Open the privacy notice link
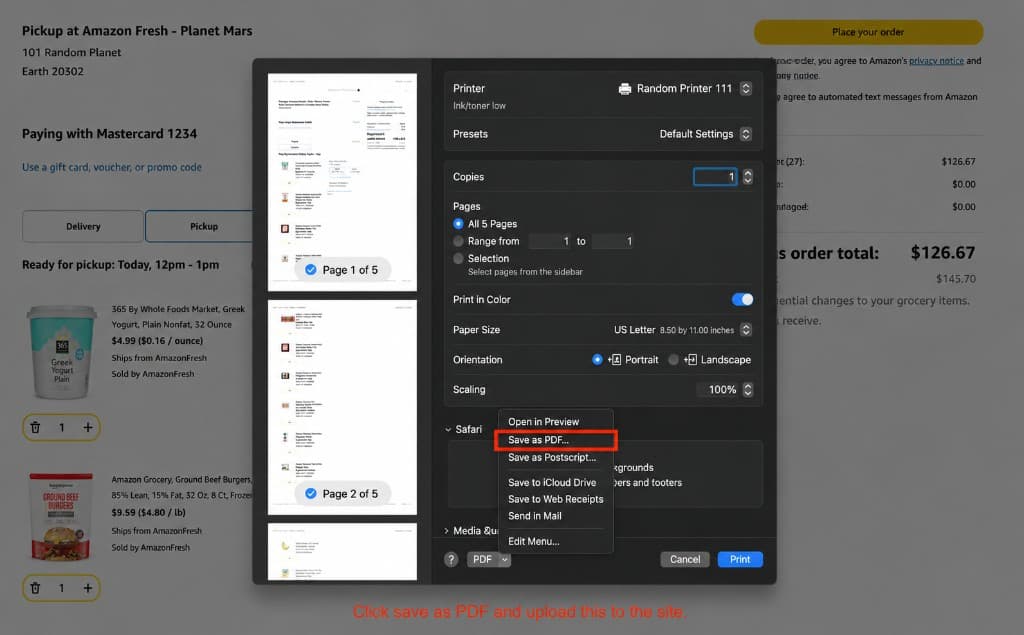This screenshot has height=635, width=1024. [x=936, y=61]
